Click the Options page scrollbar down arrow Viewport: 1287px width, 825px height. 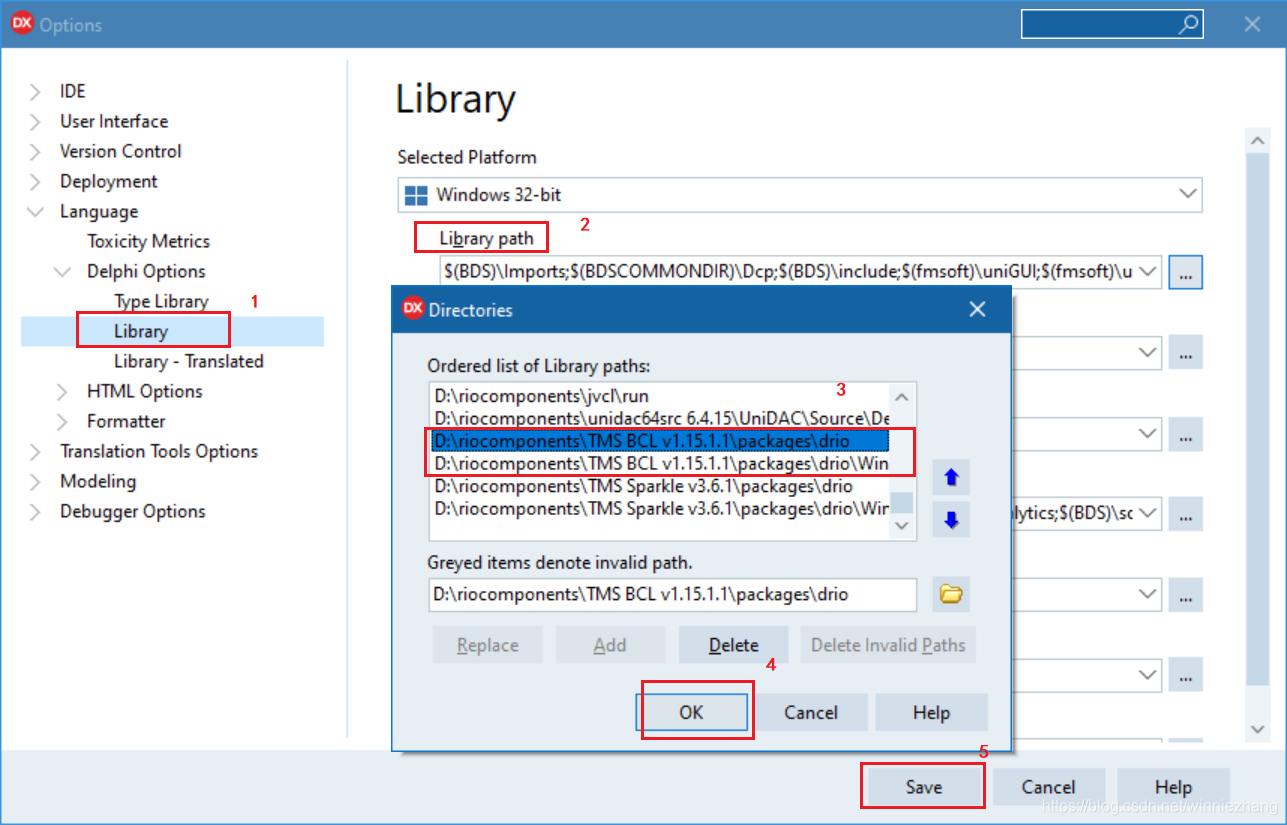(x=1258, y=729)
